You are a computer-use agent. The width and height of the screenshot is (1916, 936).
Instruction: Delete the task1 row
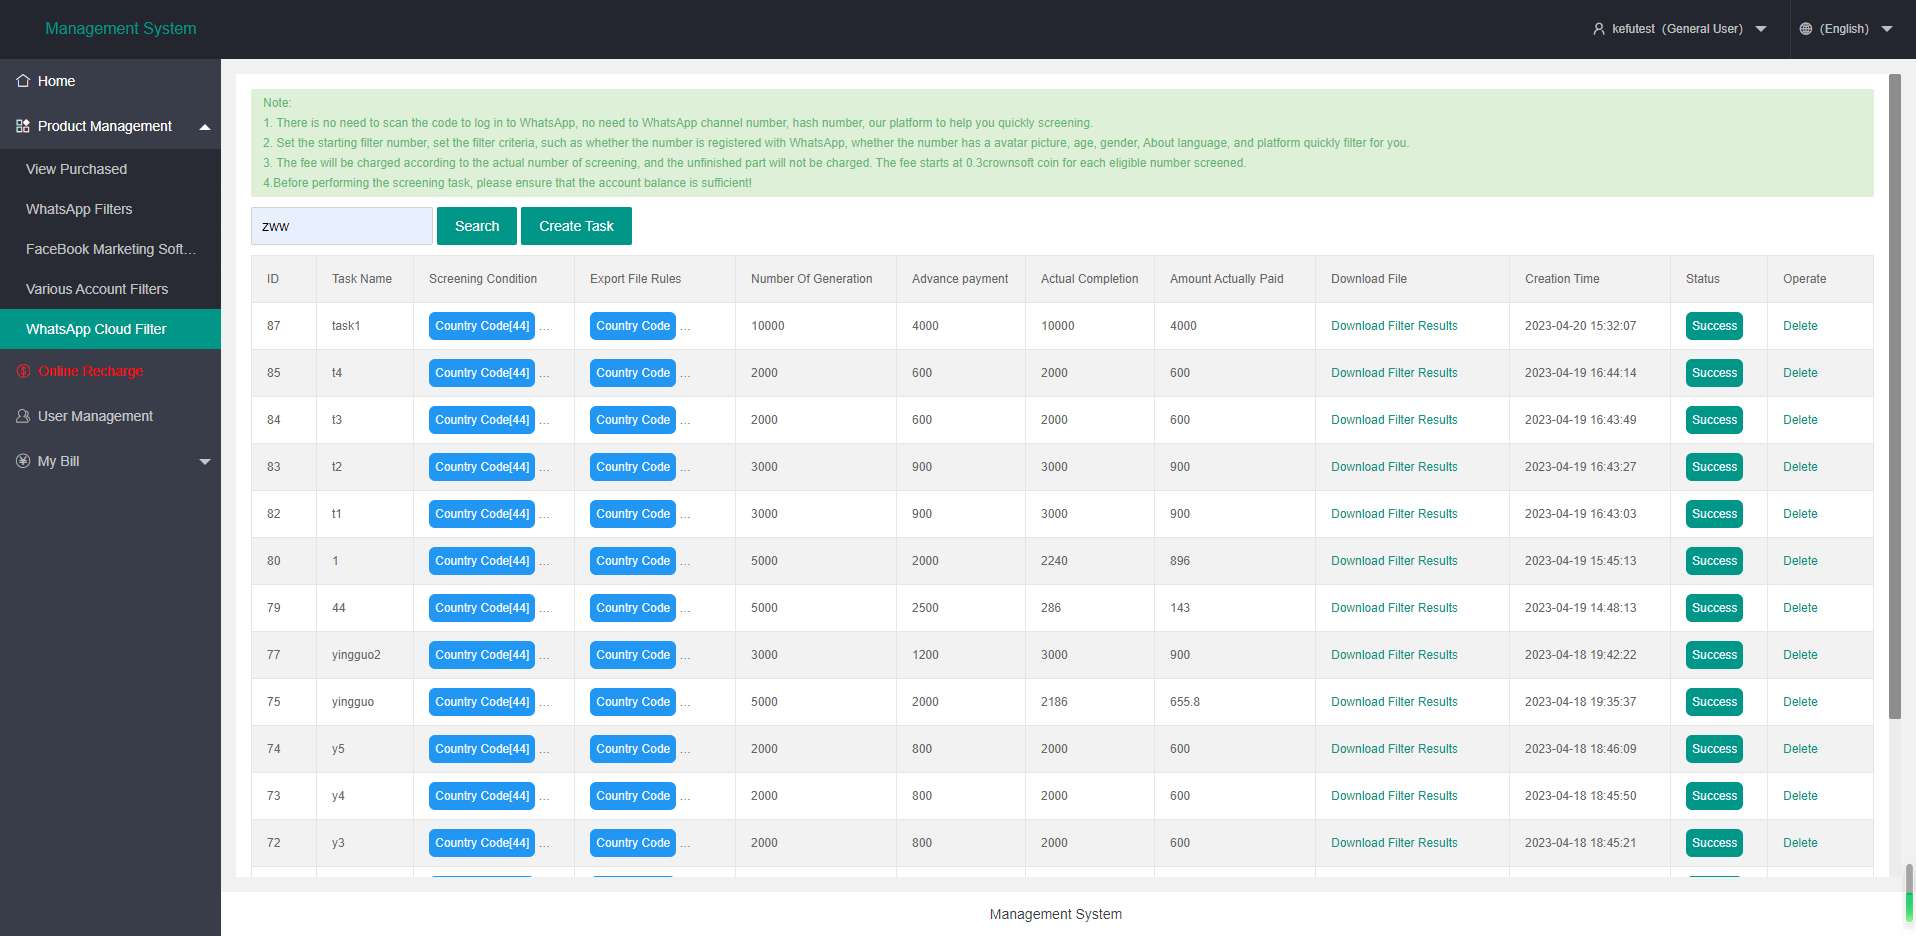[1800, 326]
